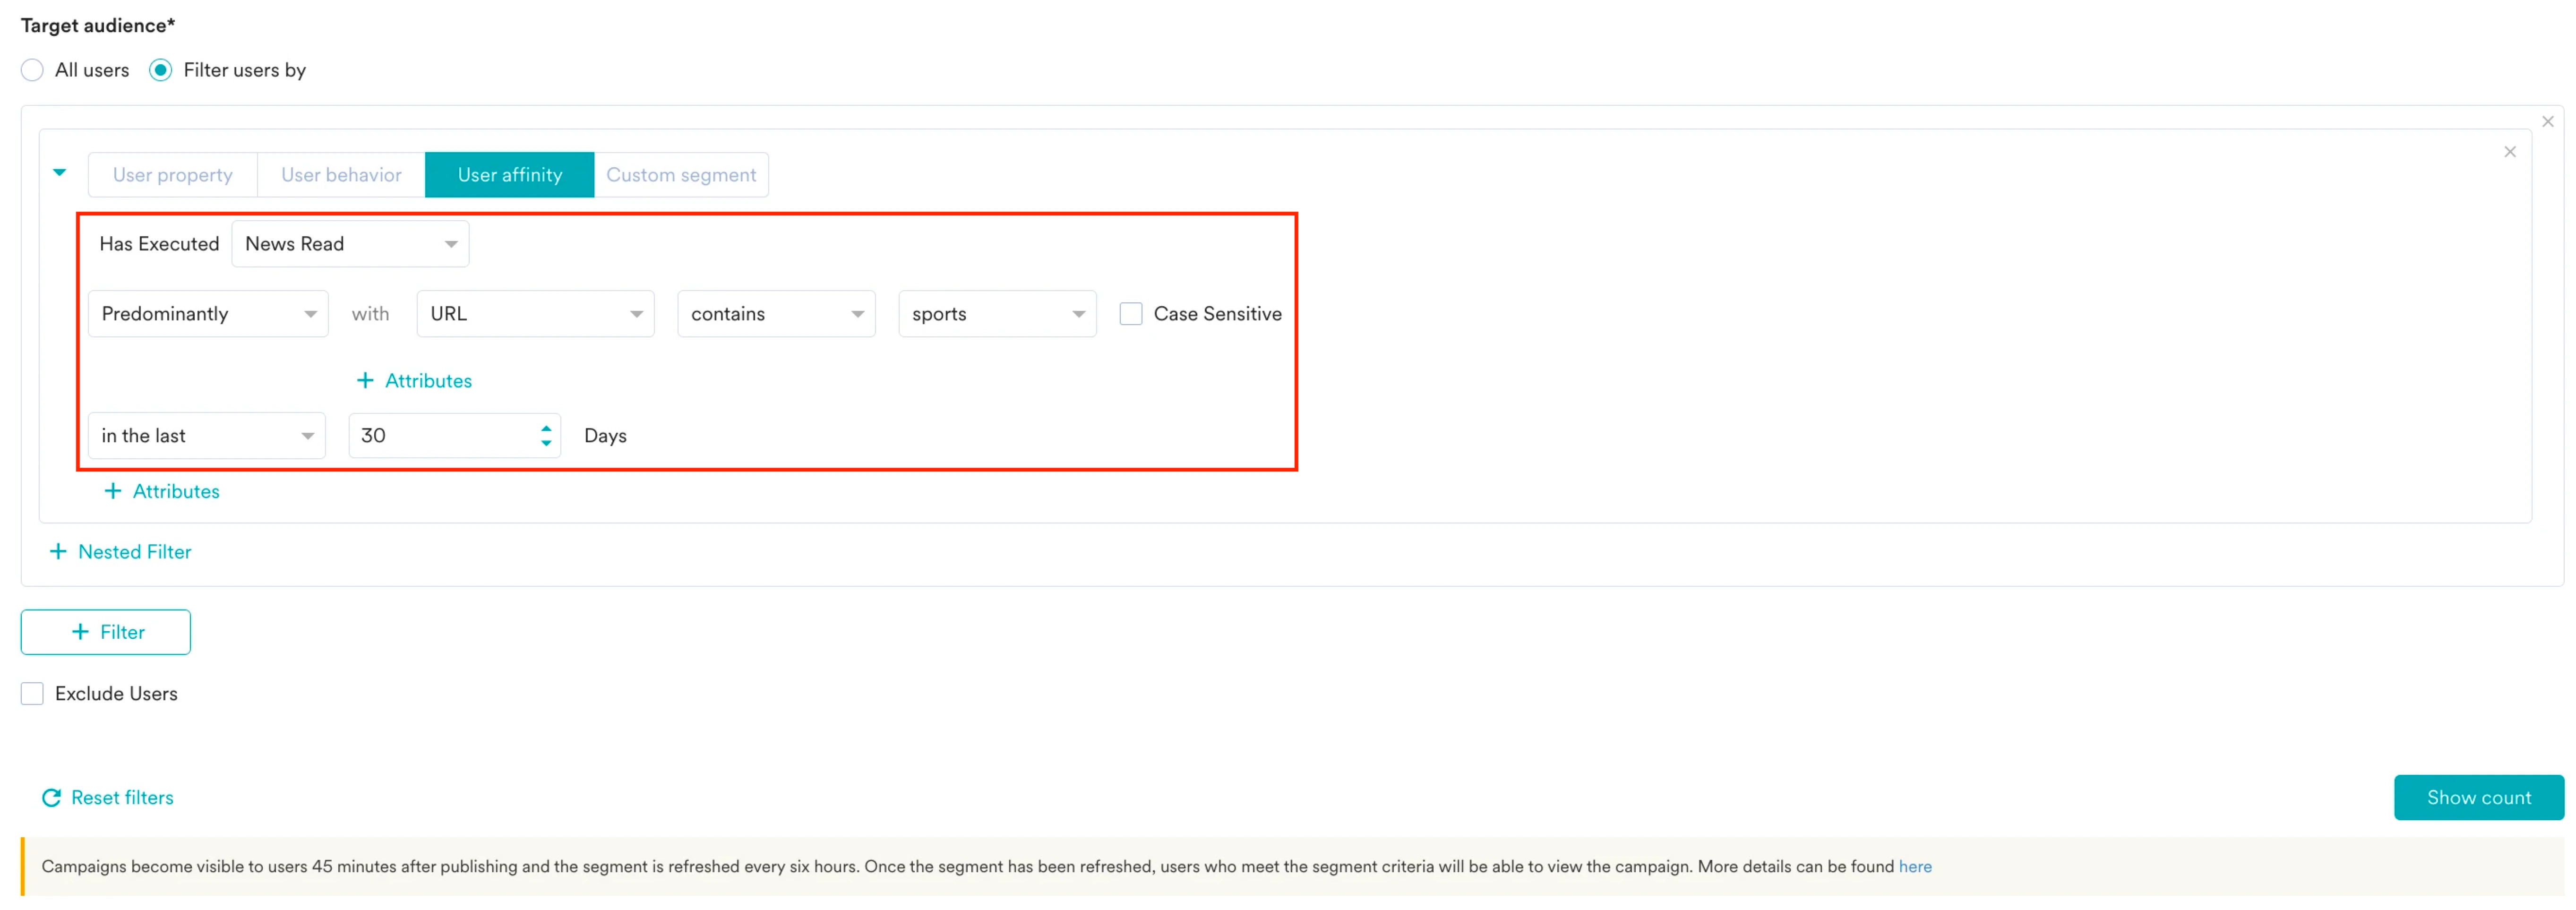Open the Predominantly dropdown
Viewport: 2576px width, 910px height.
pyautogui.click(x=208, y=314)
